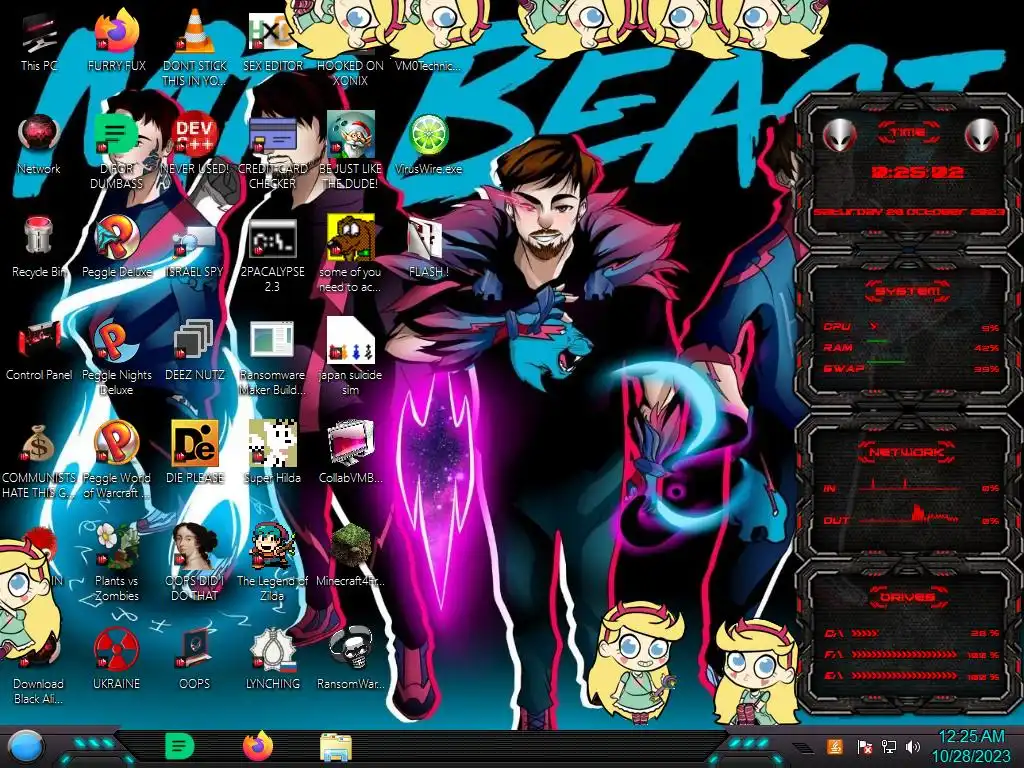
Task: Open the taskbar clock showing 12:25 AM
Action: click(971, 747)
